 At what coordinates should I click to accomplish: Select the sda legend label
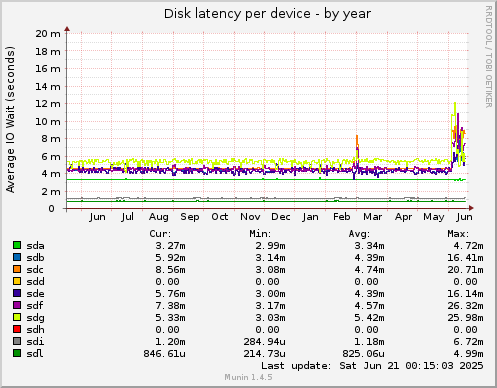click(35, 246)
